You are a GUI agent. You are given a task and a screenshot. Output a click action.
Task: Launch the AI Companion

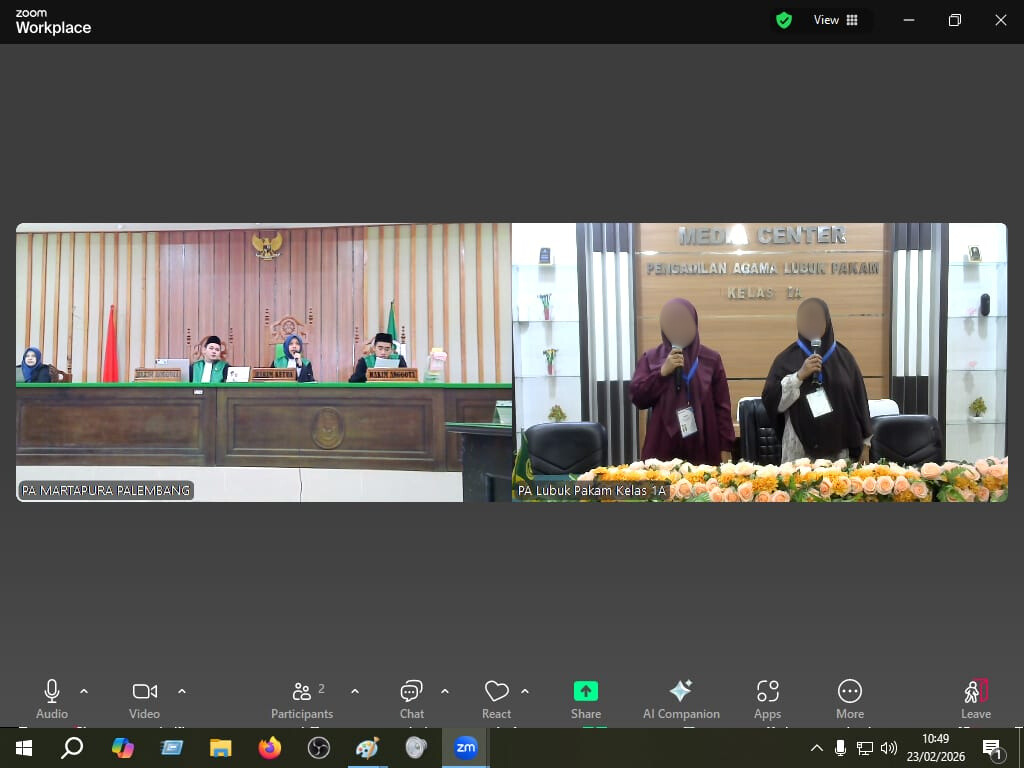tap(681, 698)
